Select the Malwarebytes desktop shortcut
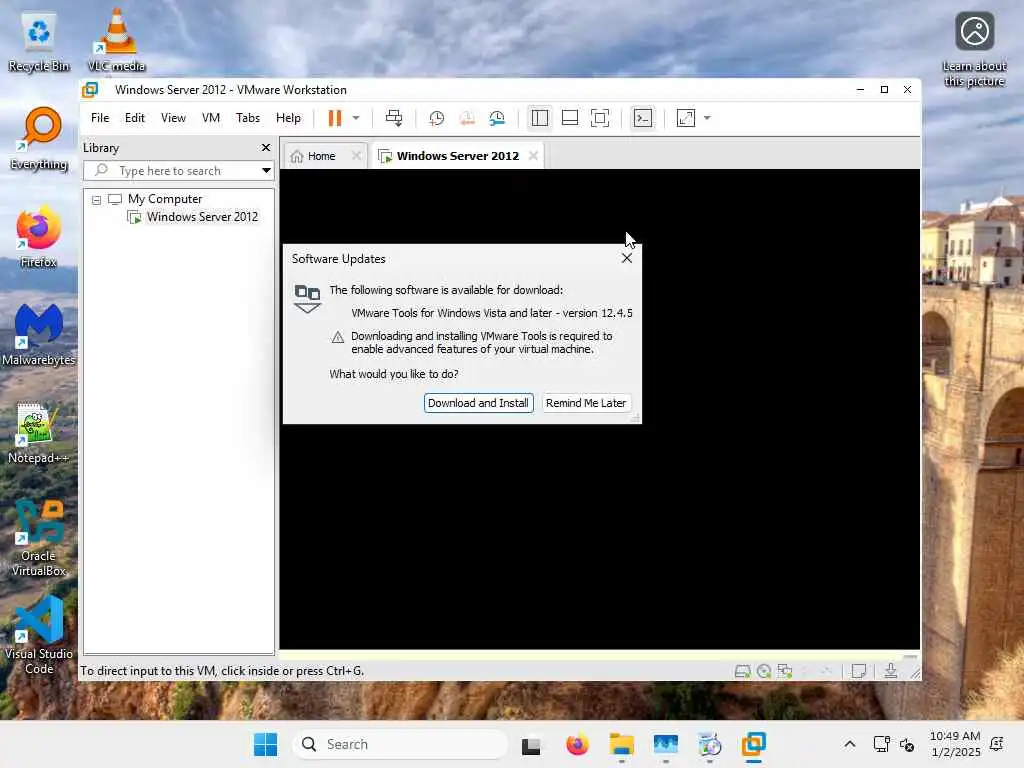 39,334
